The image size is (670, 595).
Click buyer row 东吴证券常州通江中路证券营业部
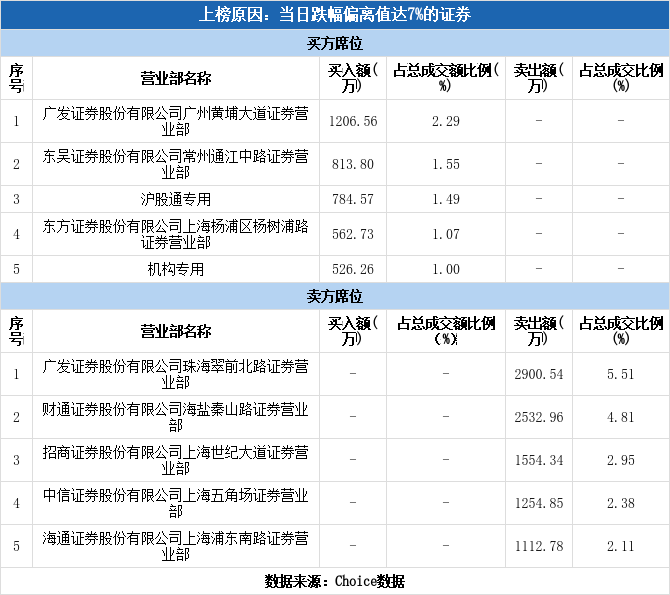(176, 164)
